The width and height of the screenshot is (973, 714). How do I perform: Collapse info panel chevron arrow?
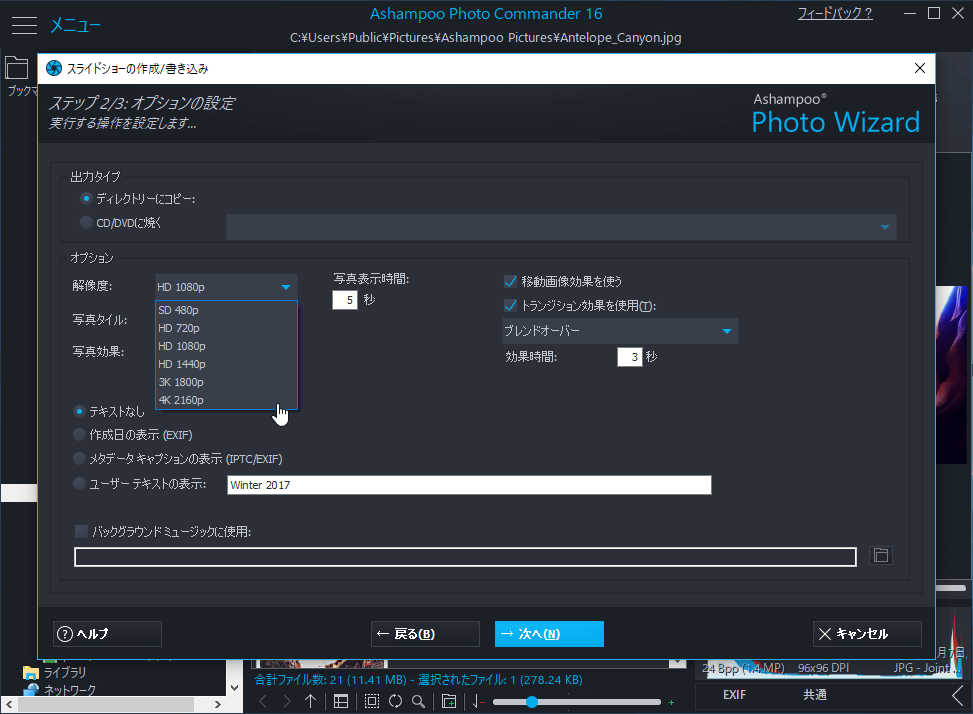958,695
